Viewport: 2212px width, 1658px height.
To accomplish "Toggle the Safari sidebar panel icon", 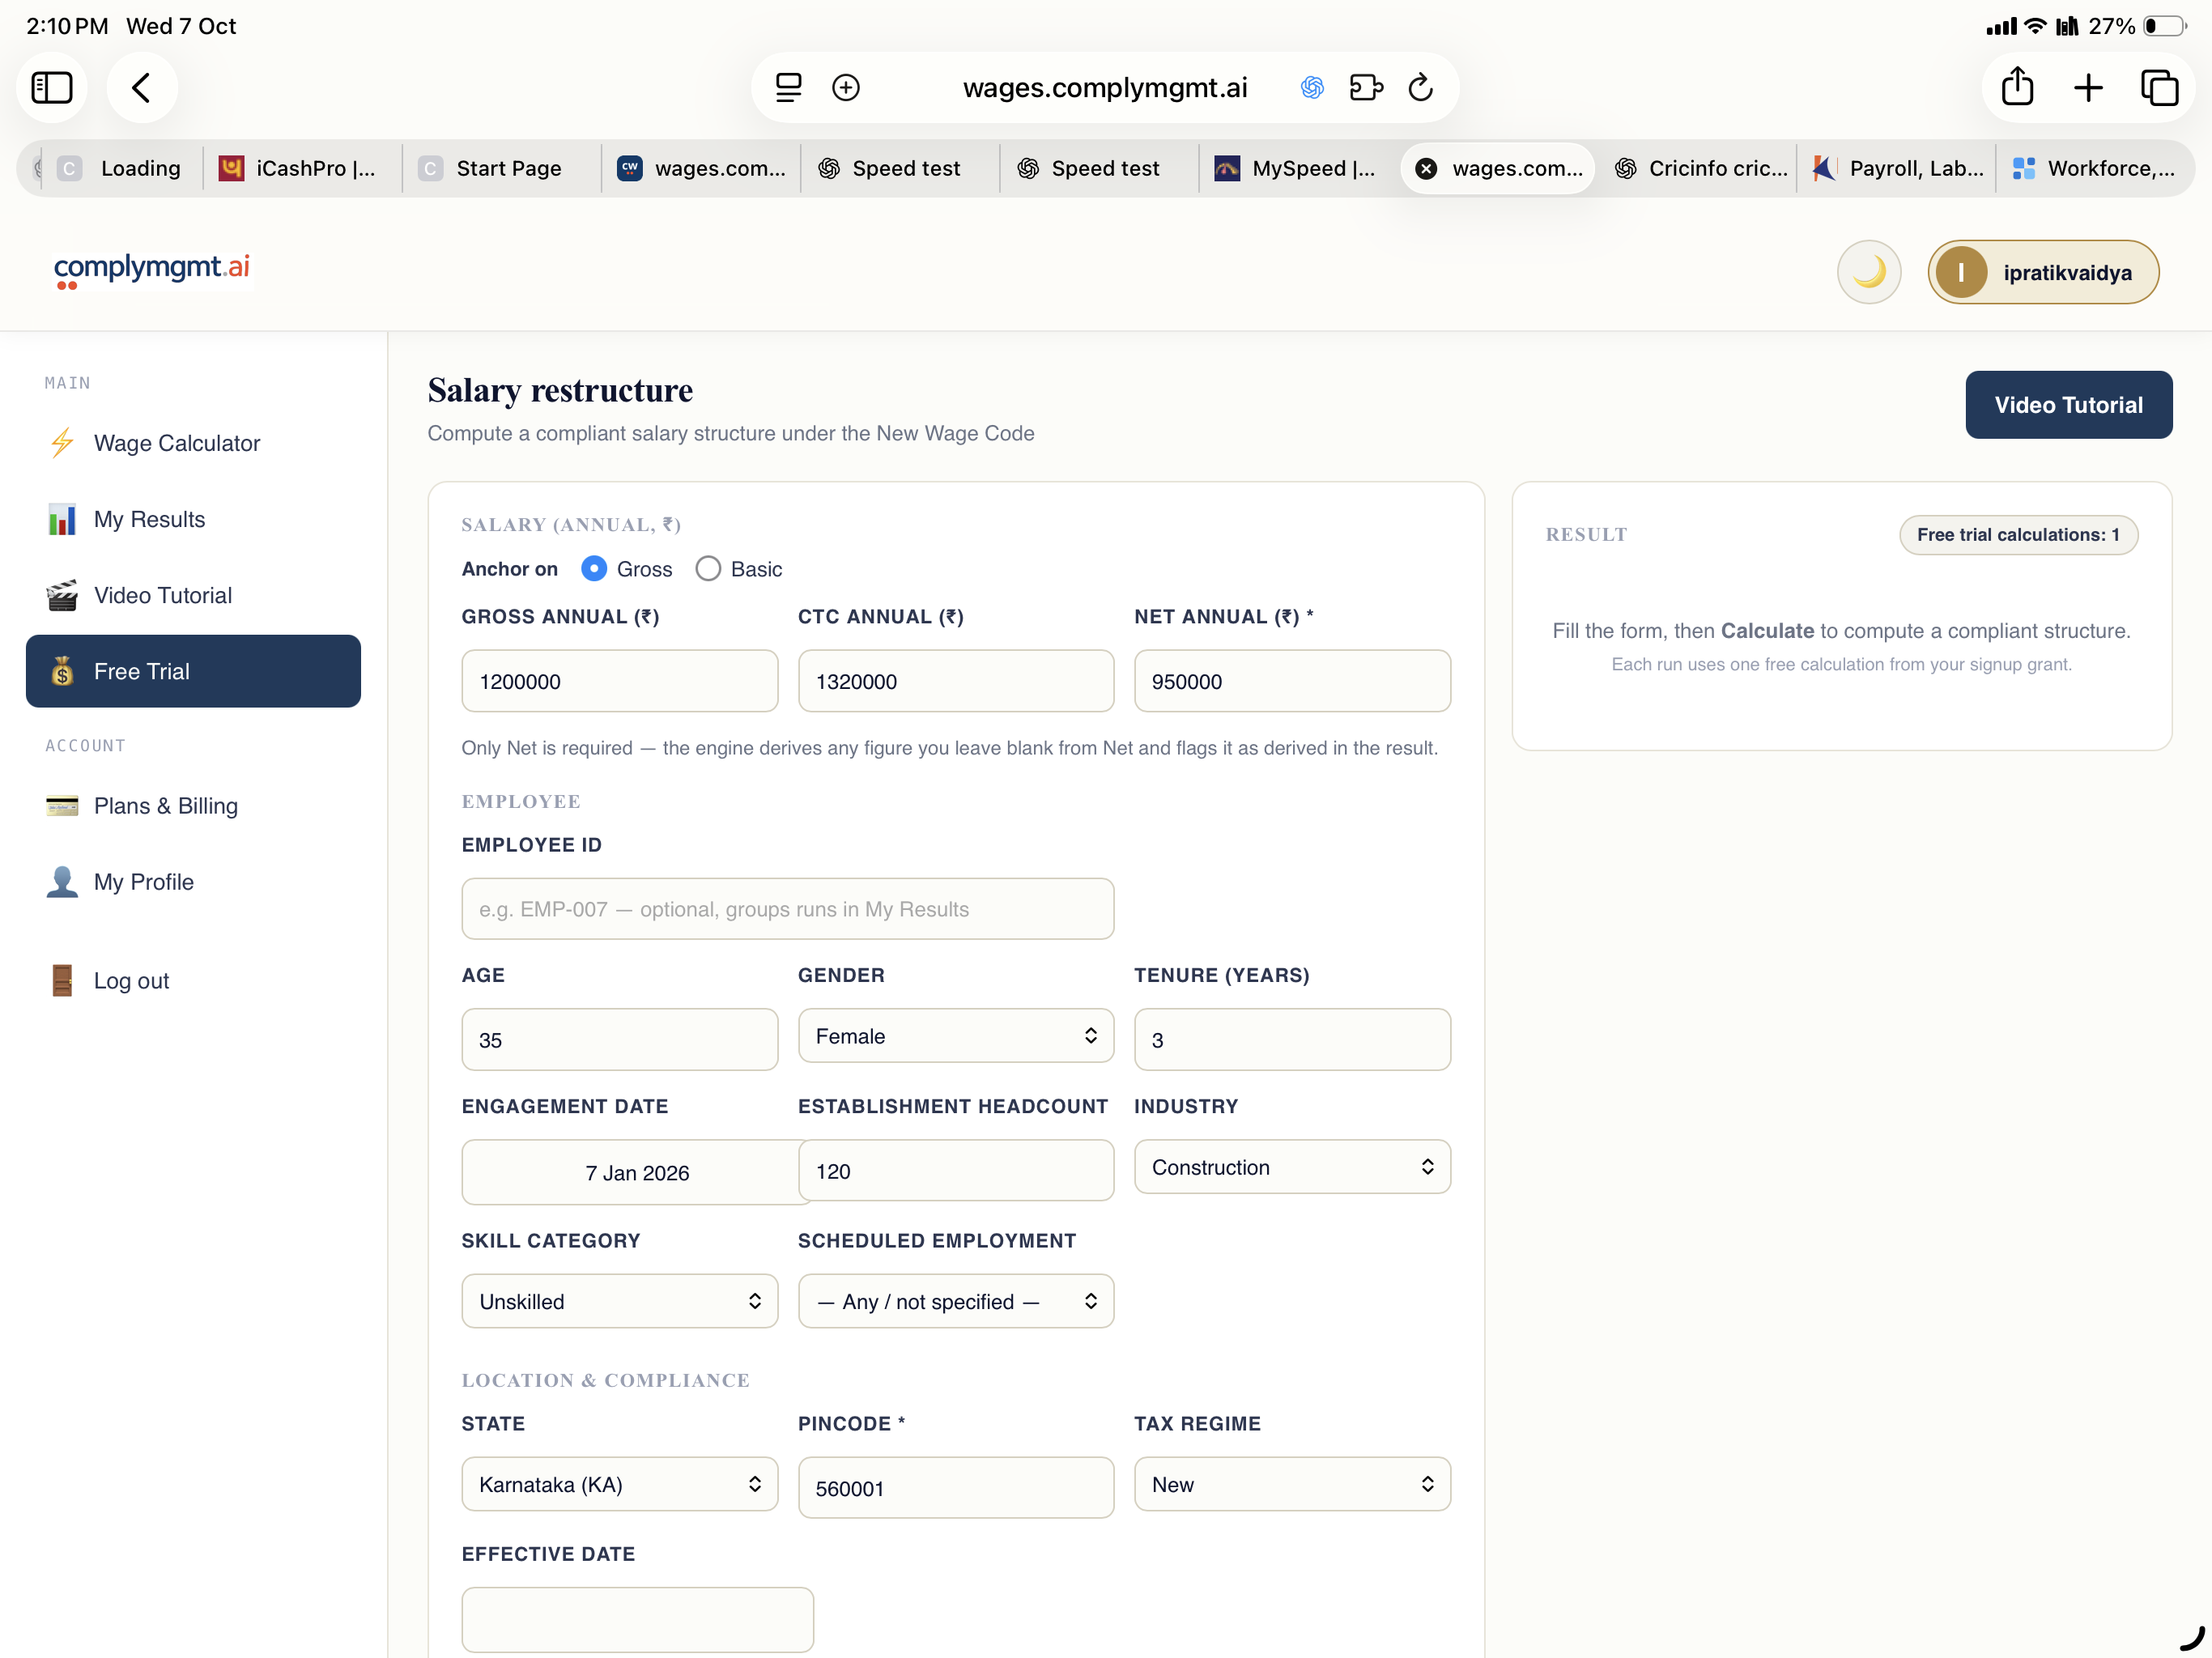I will [x=52, y=88].
